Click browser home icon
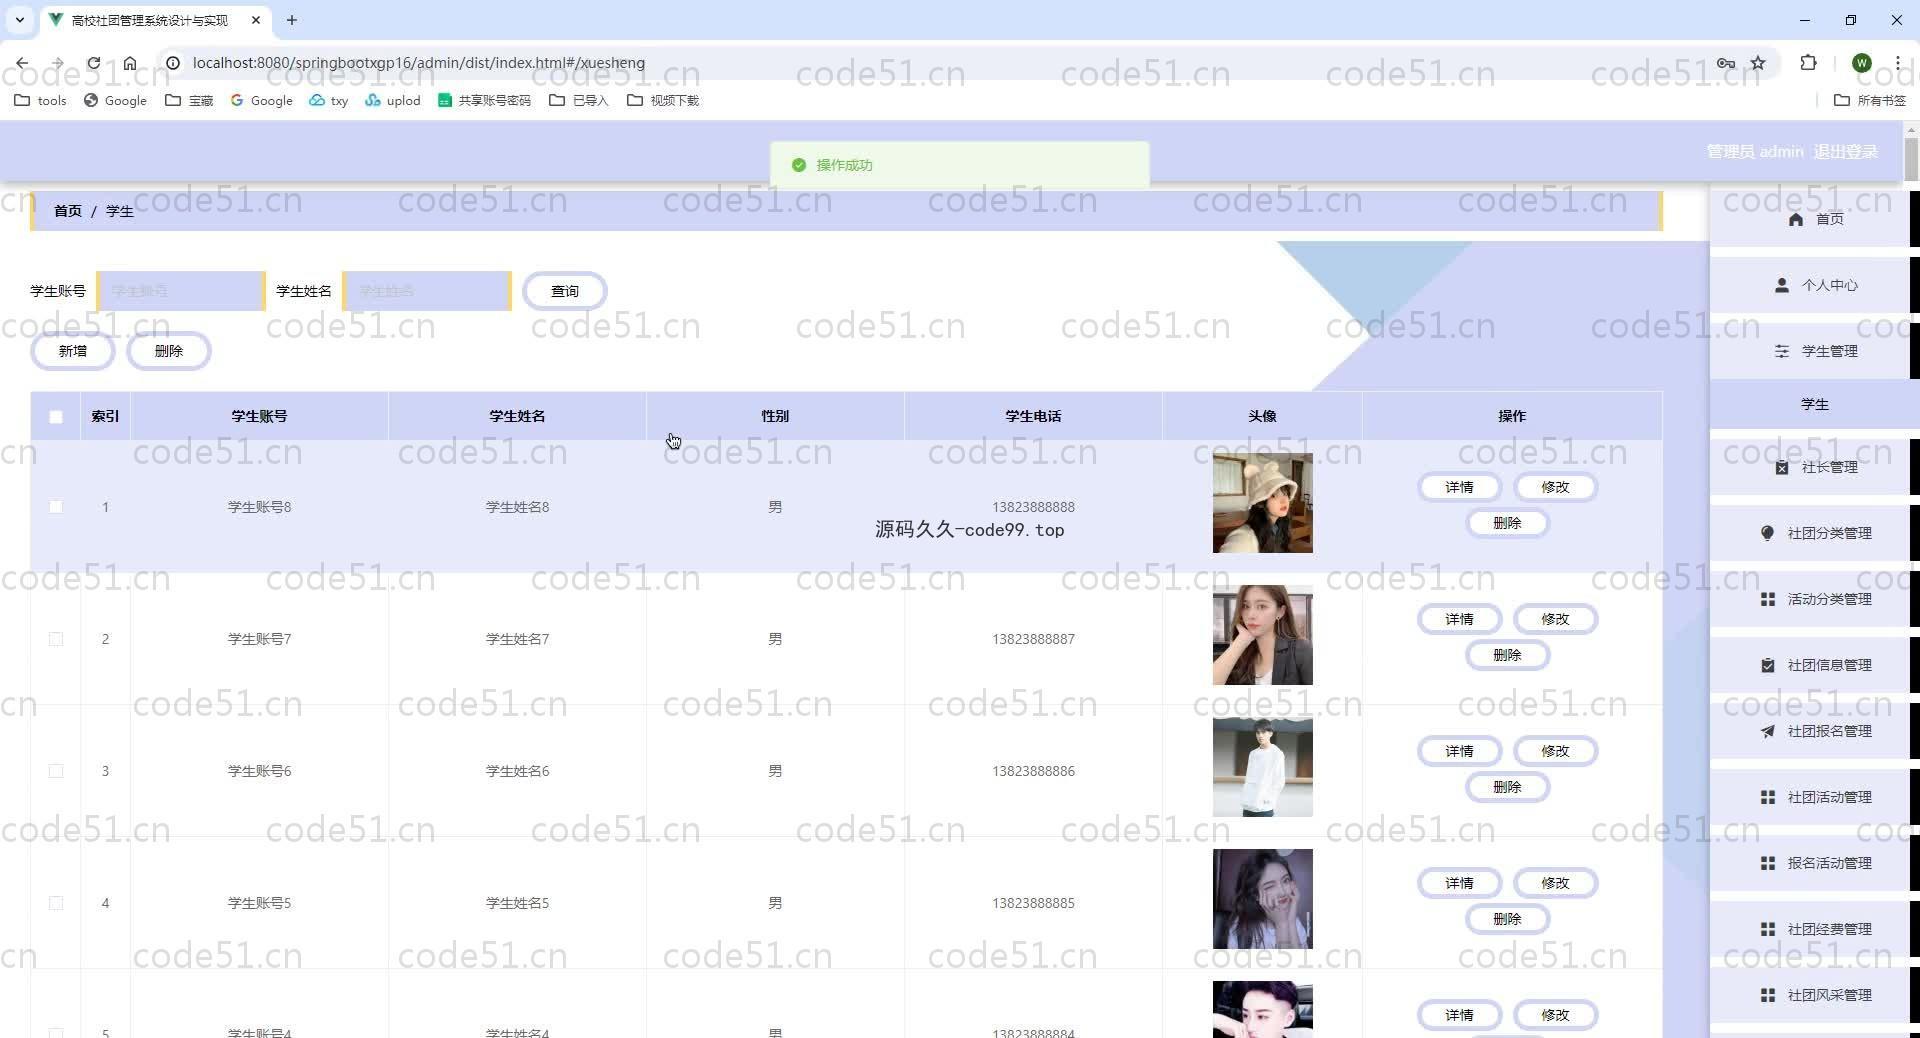The width and height of the screenshot is (1920, 1038). pos(130,63)
